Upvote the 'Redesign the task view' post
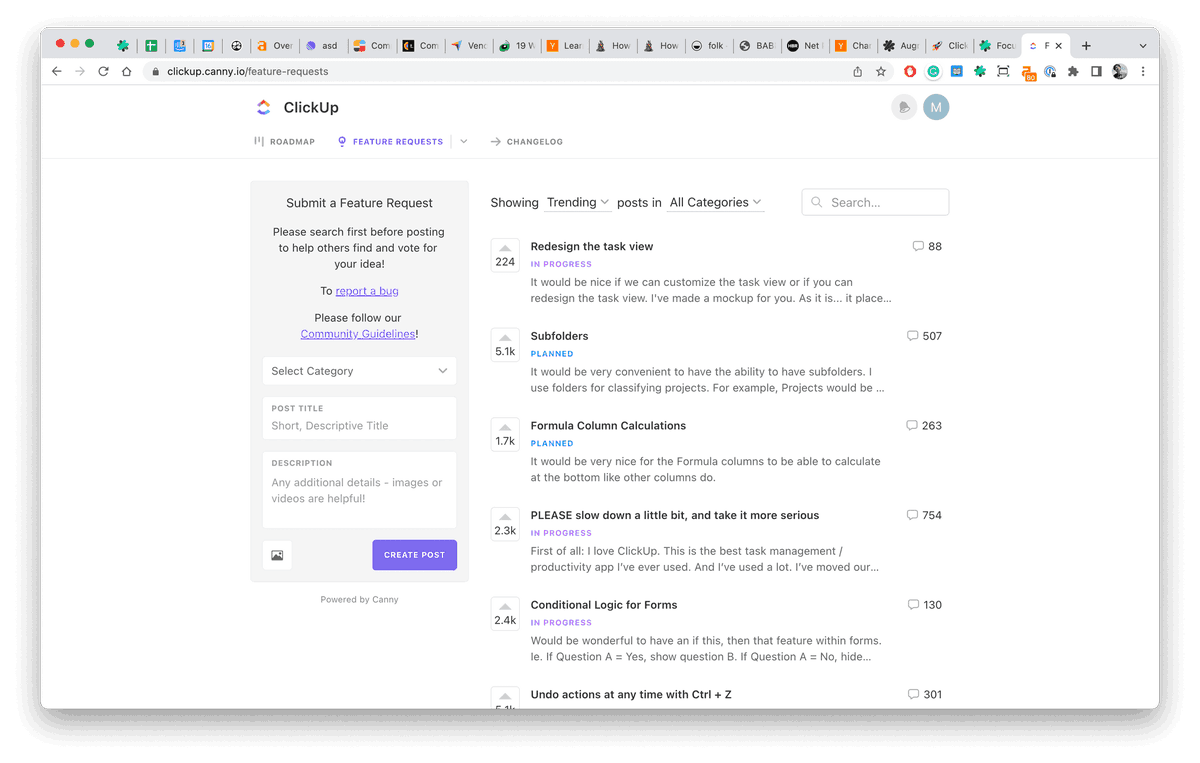 505,256
